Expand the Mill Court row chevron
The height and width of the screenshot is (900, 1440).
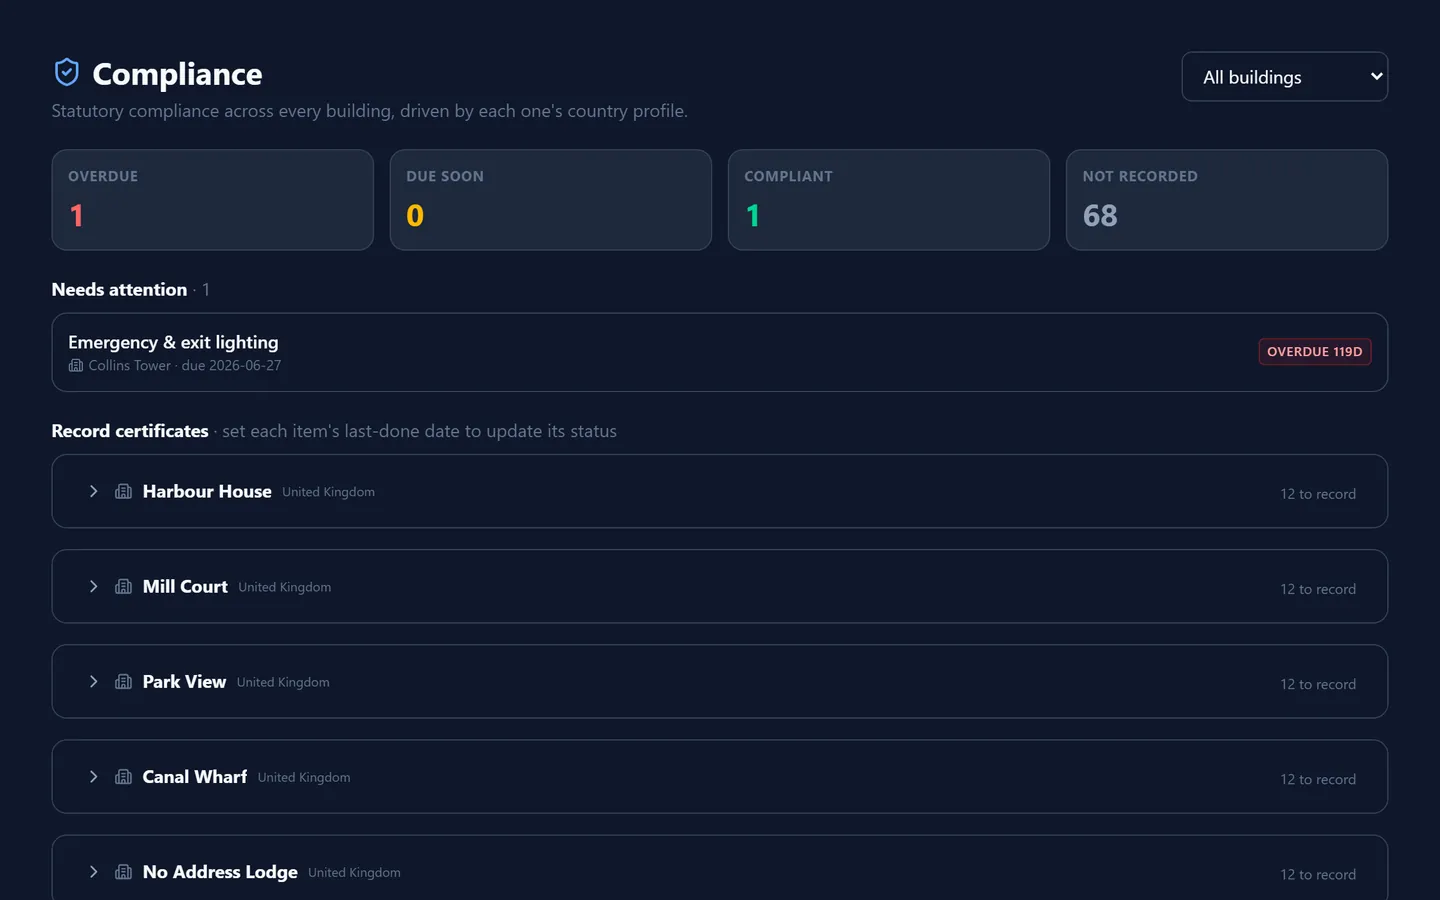pos(93,586)
